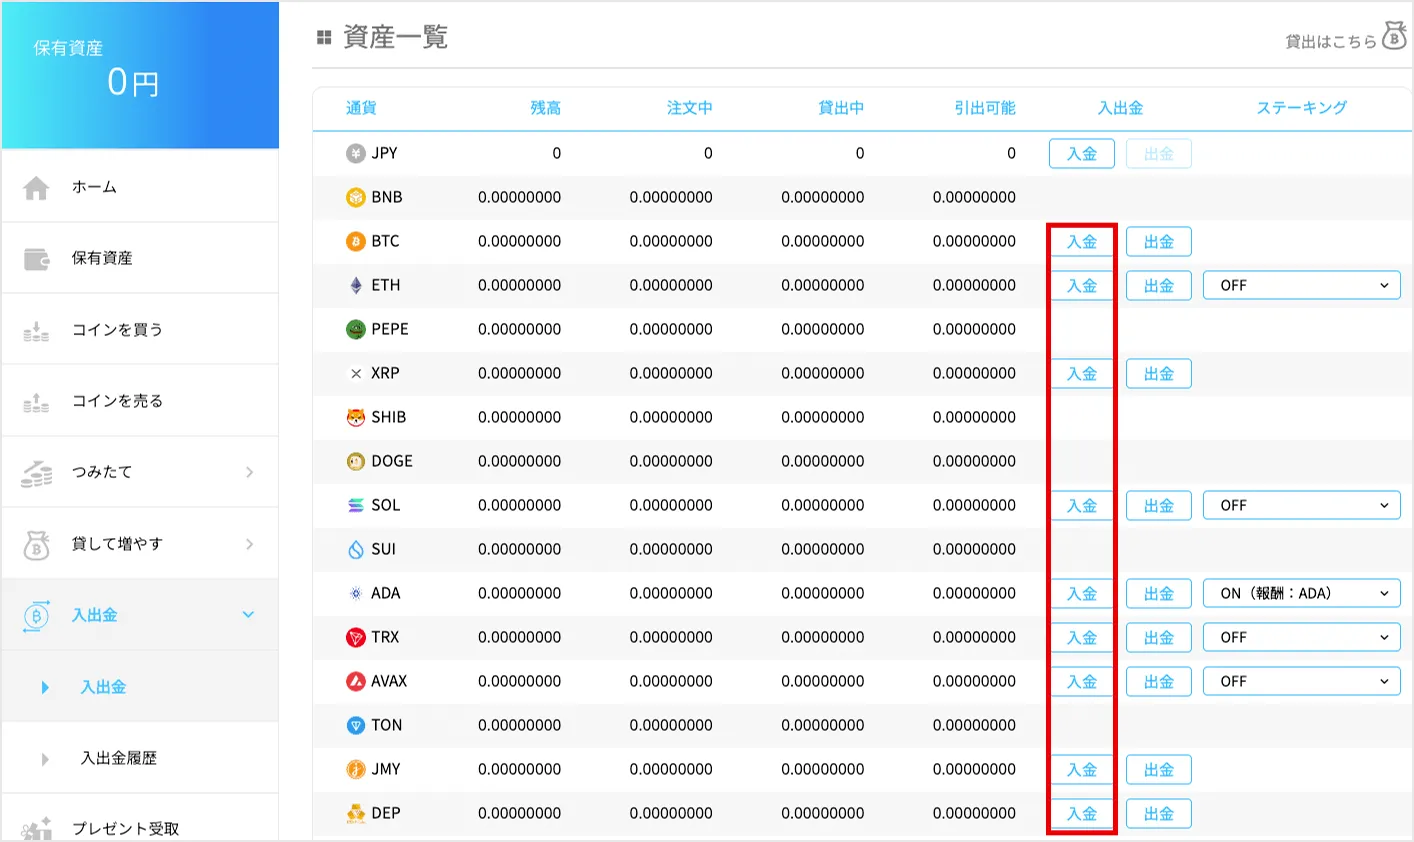The width and height of the screenshot is (1414, 842).
Task: Click the 貸出はこちら bag icon at top right
Action: tap(1394, 37)
